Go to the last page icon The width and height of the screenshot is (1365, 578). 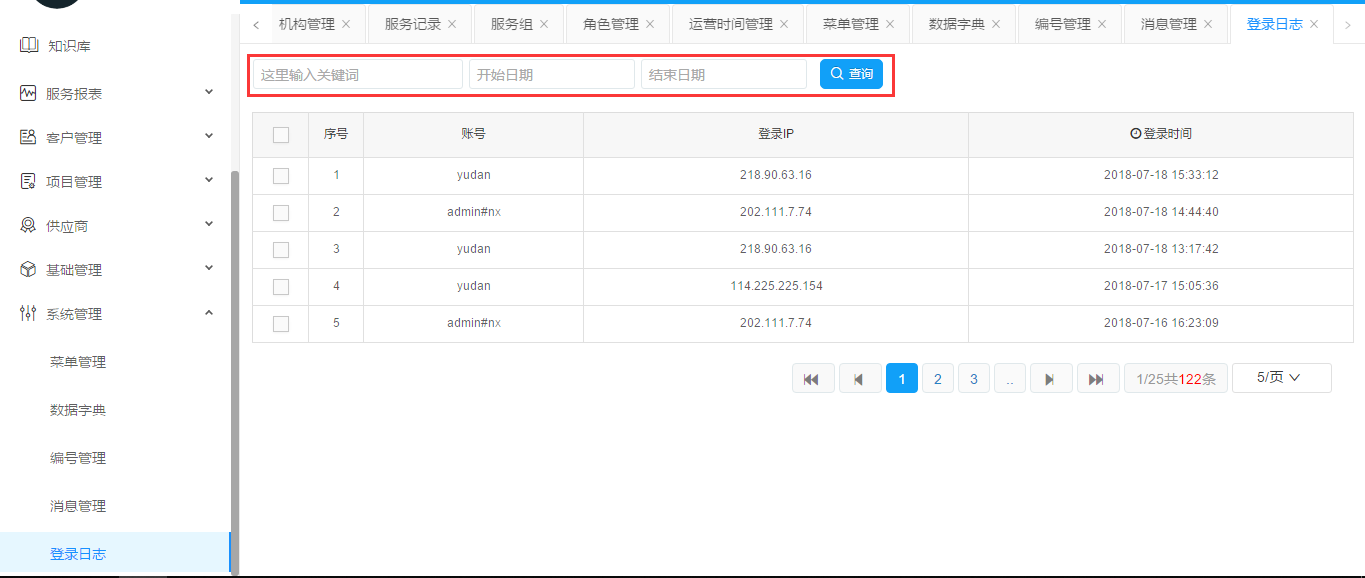pos(1096,379)
